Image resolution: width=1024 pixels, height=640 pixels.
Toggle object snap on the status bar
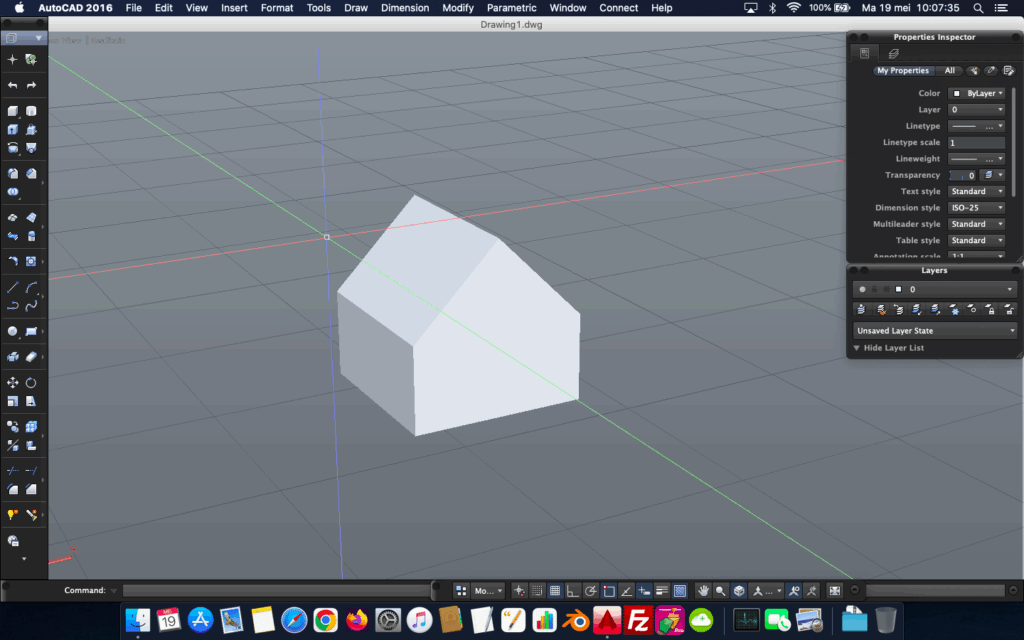(609, 590)
